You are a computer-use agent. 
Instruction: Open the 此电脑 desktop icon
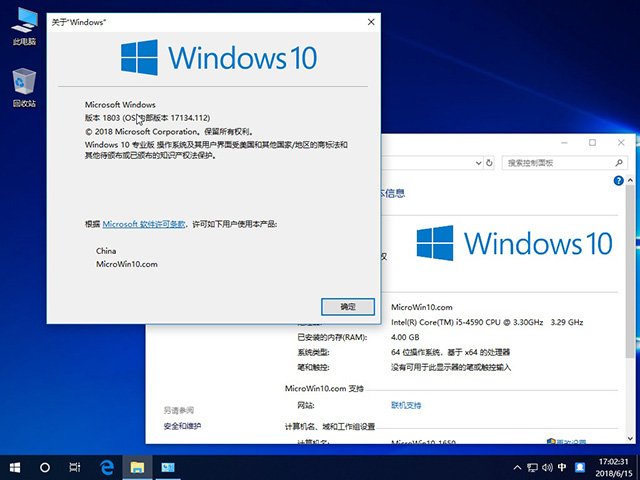(x=24, y=27)
